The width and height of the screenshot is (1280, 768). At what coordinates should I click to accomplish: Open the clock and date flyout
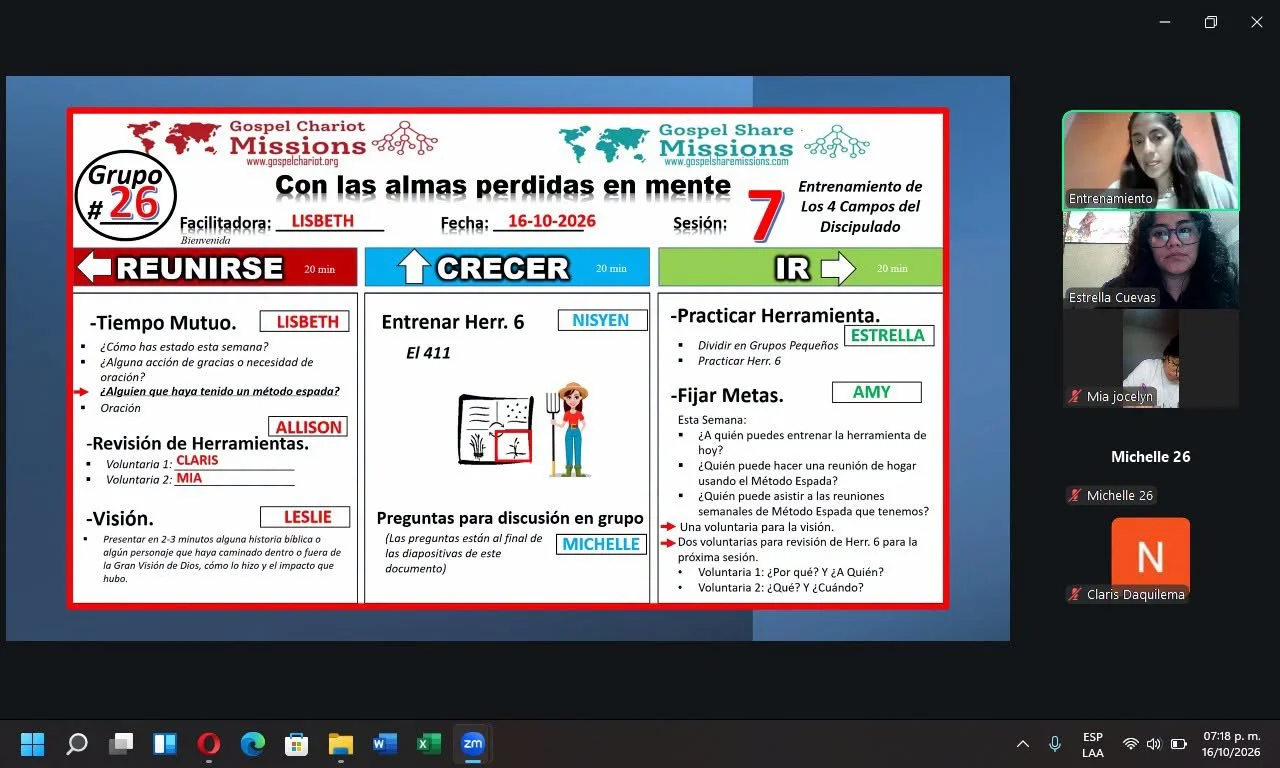click(1231, 744)
